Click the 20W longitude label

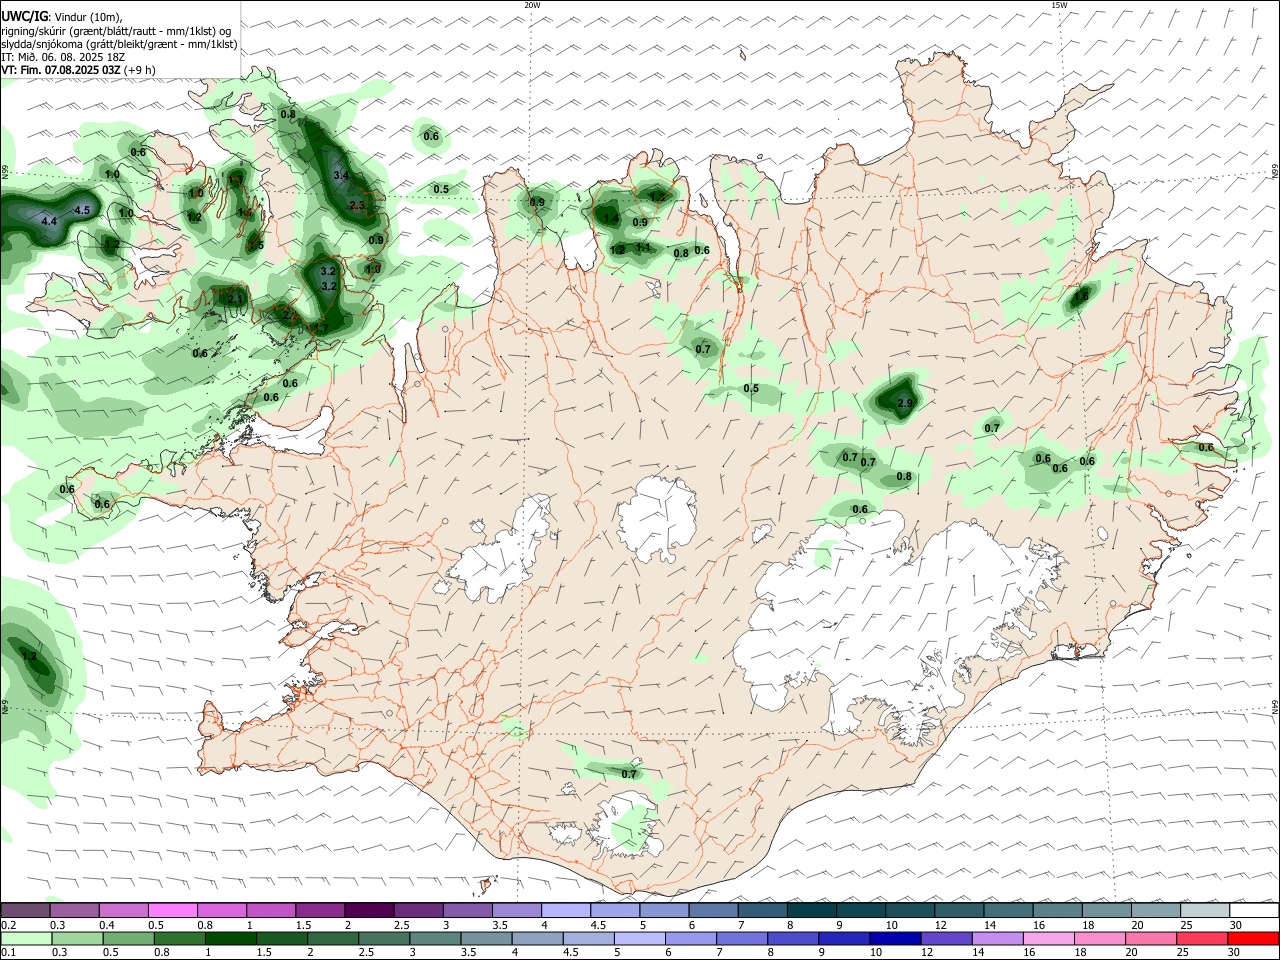click(x=533, y=5)
